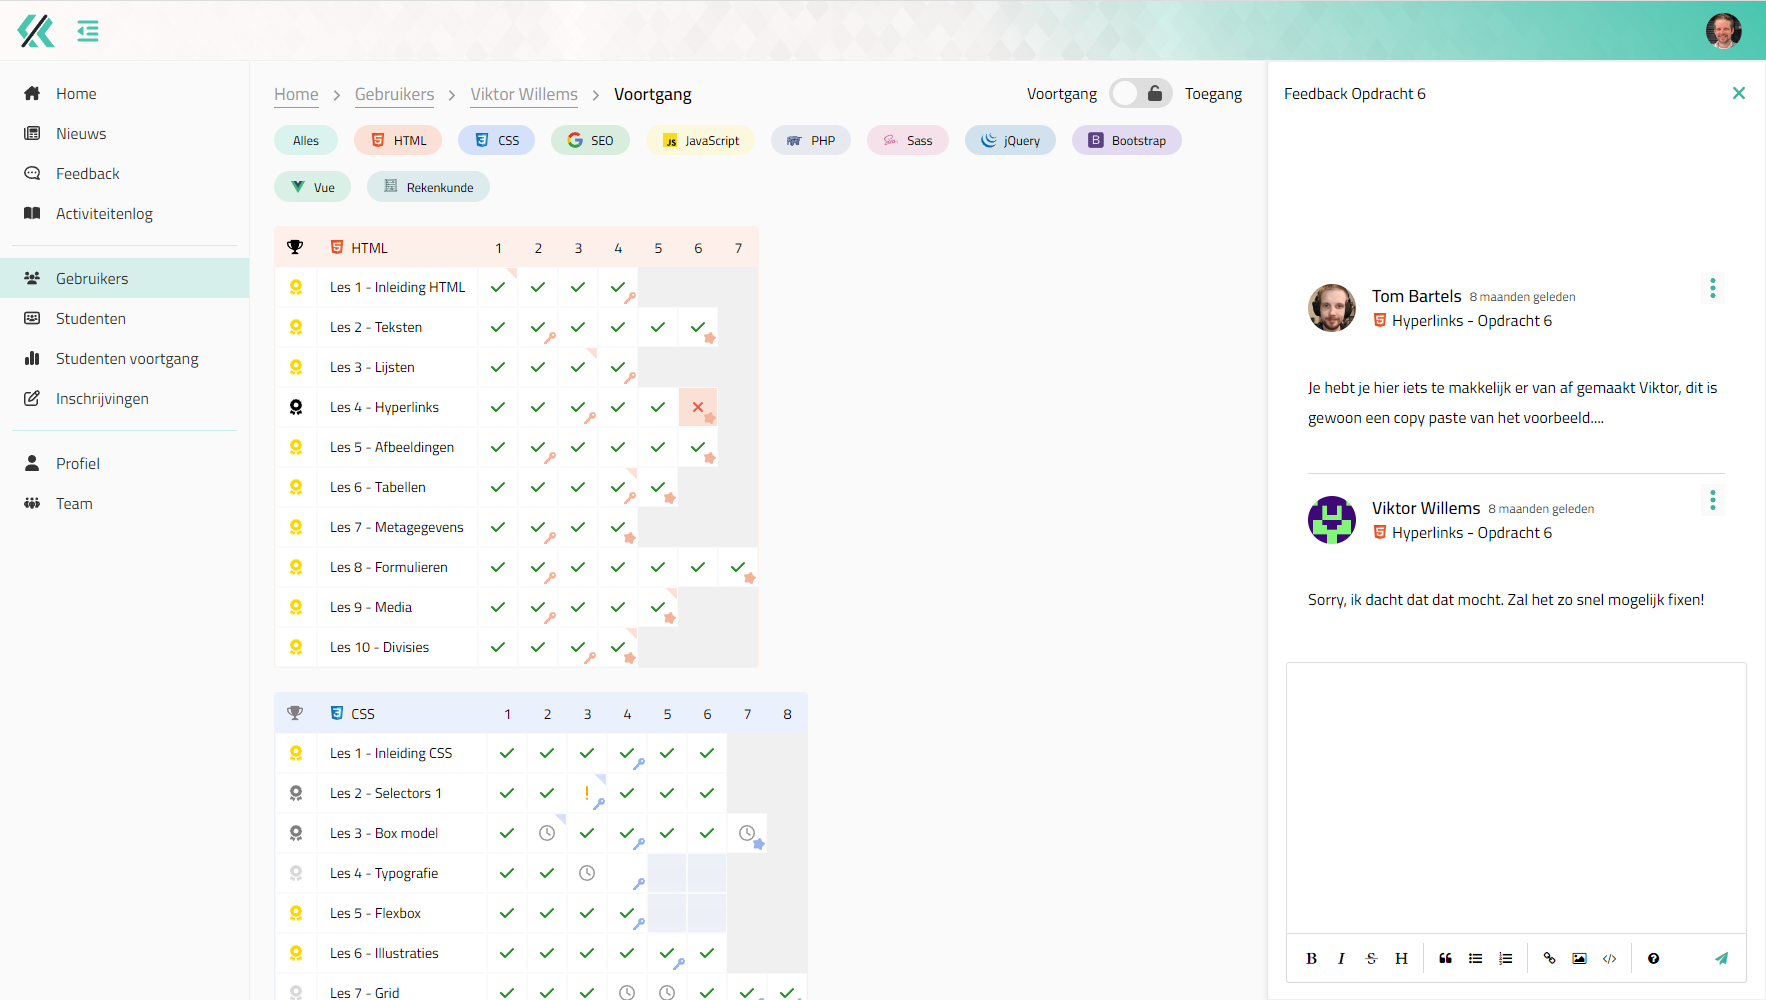Screen dimensions: 1766x1000
Task: Open the user avatar menu in top bar
Action: (x=1723, y=31)
